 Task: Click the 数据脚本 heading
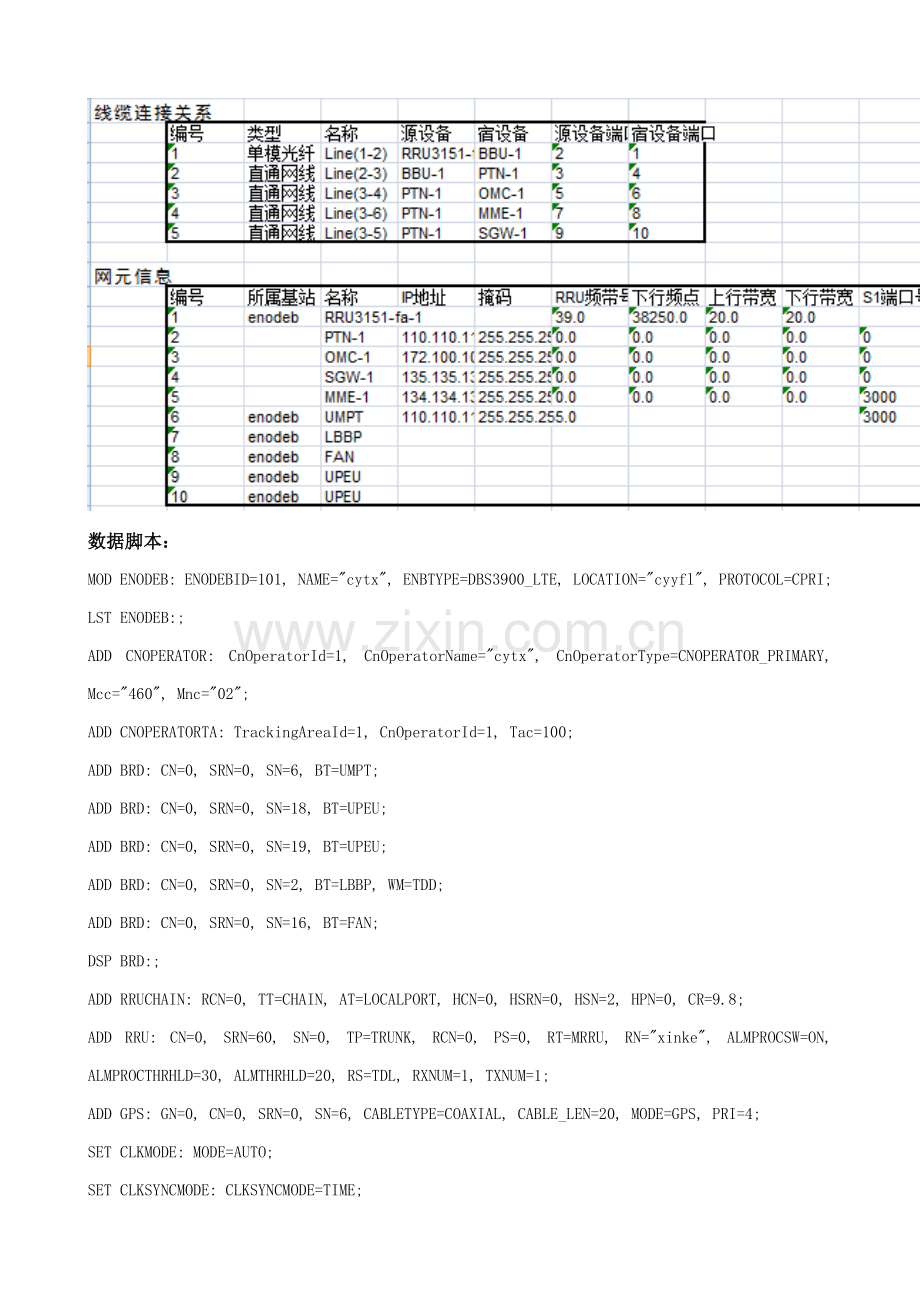point(130,542)
